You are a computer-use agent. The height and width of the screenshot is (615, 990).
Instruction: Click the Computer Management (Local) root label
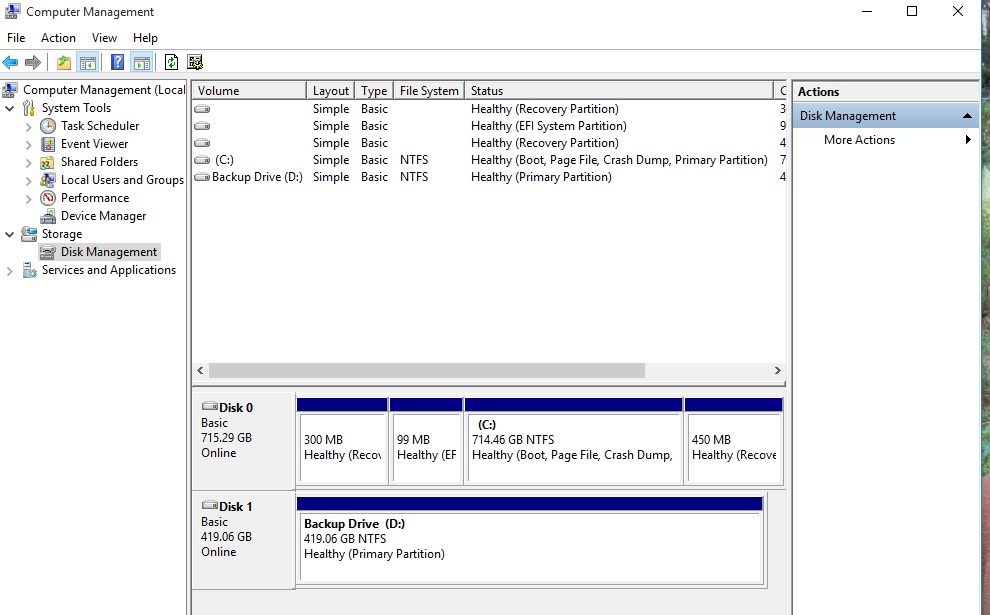(x=104, y=90)
